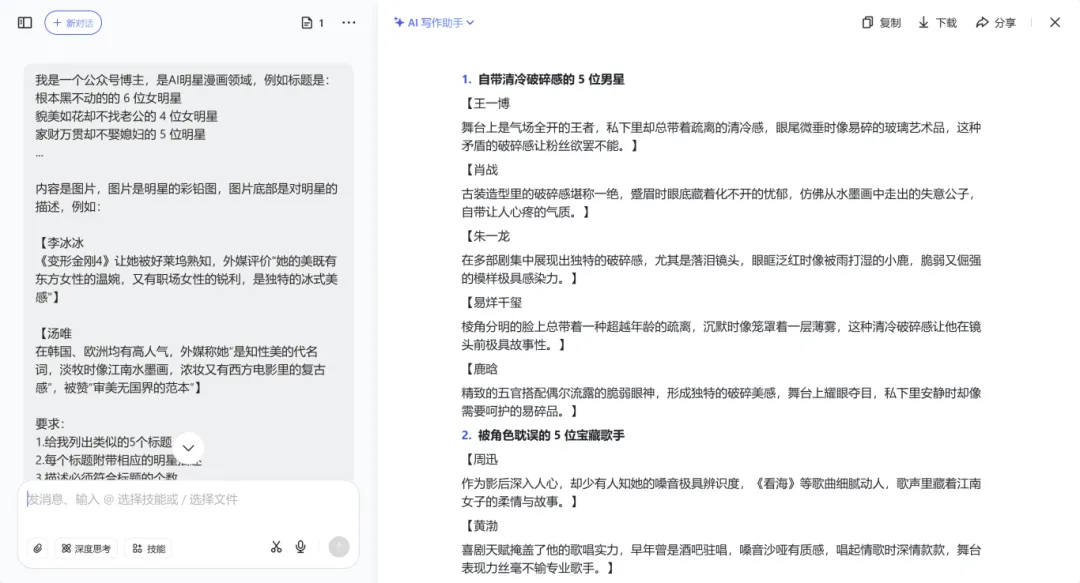Viewport: 1080px width, 583px height.
Task: Open the document count icon
Action: click(x=312, y=23)
